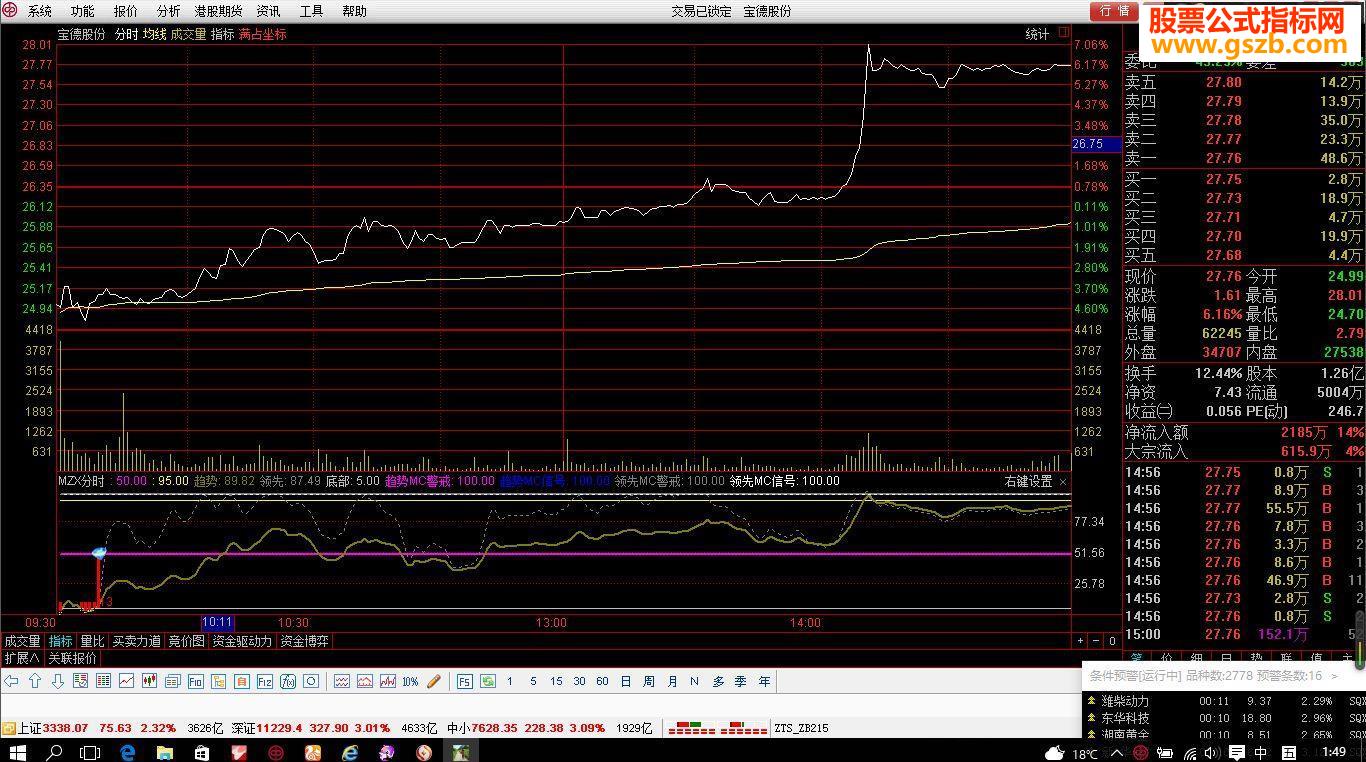The height and width of the screenshot is (762, 1366).
Task: Open the 报价 menu
Action: [126, 11]
